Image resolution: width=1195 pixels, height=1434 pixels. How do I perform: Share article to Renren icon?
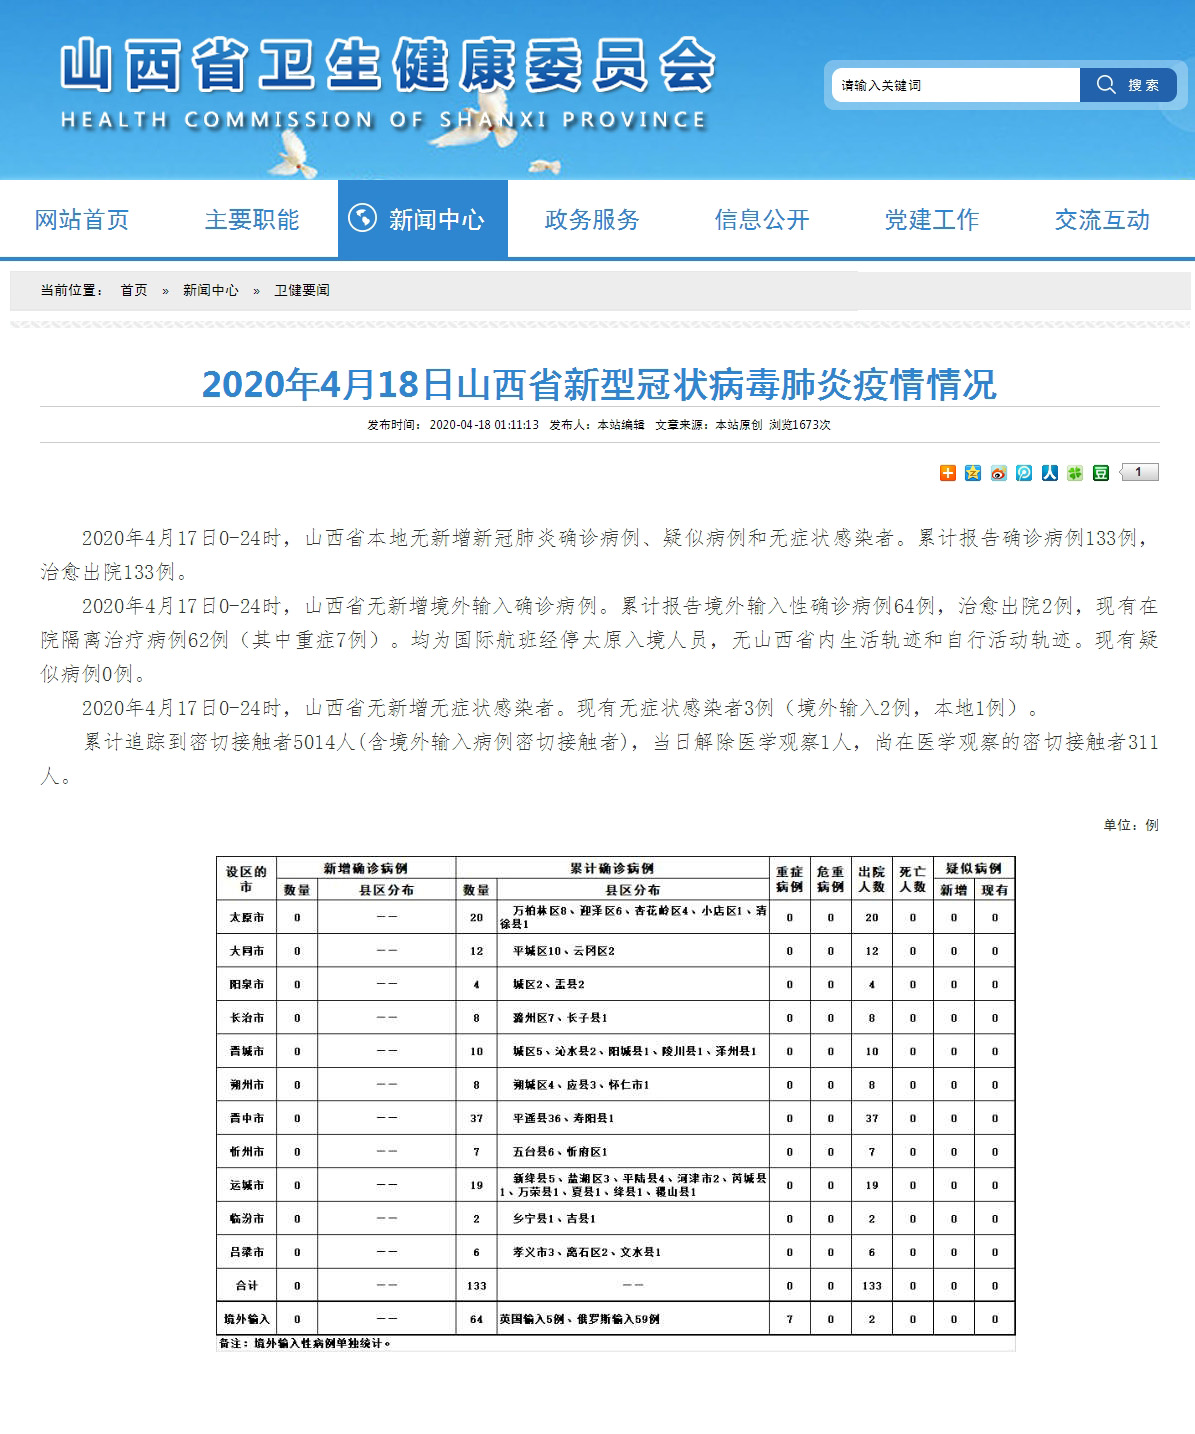point(1050,473)
